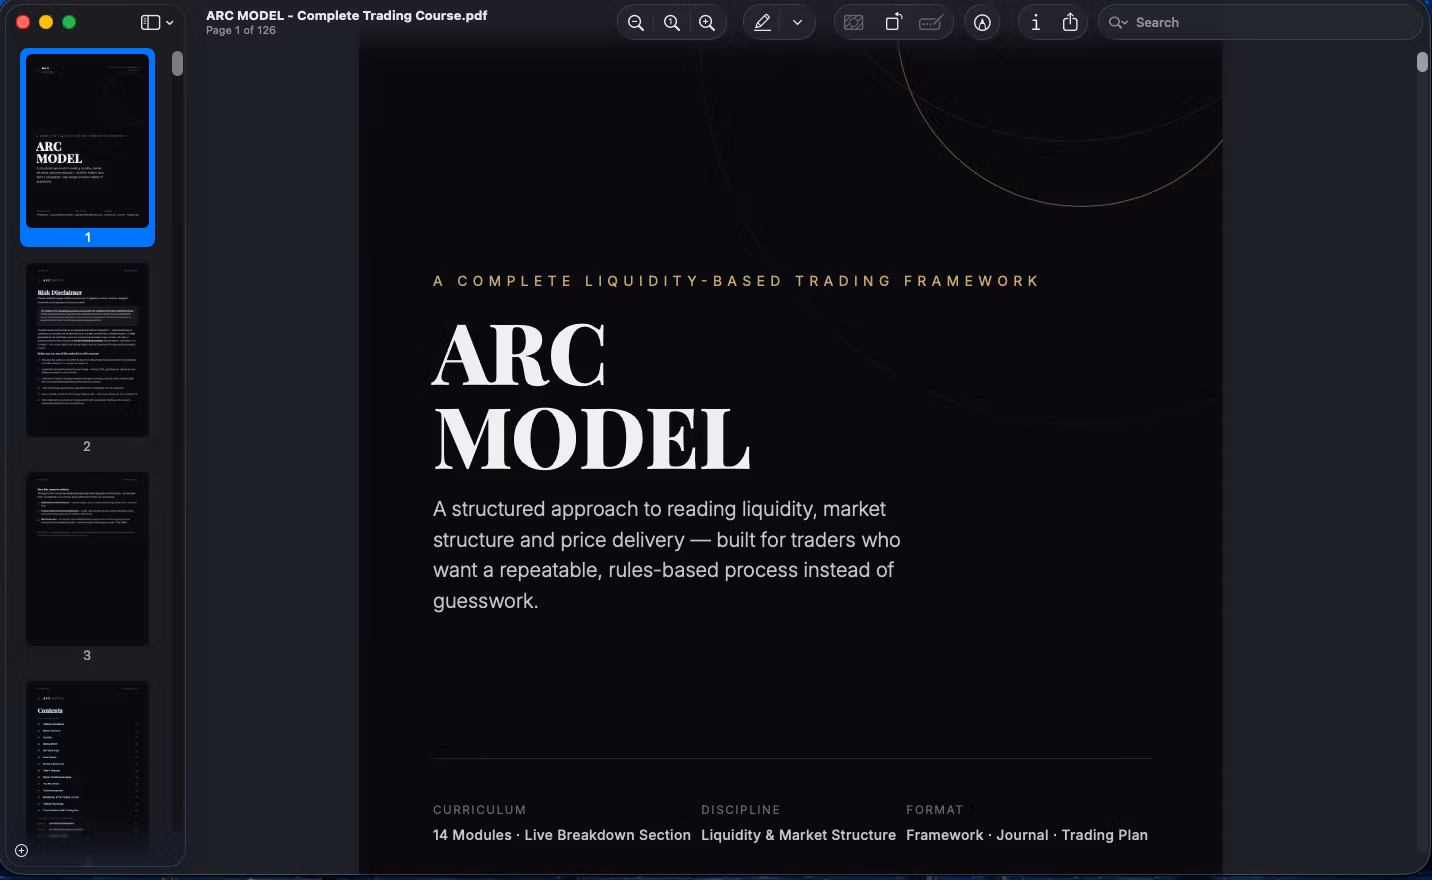1432x880 pixels.
Task: Click the Actual Size zoom icon
Action: [672, 23]
